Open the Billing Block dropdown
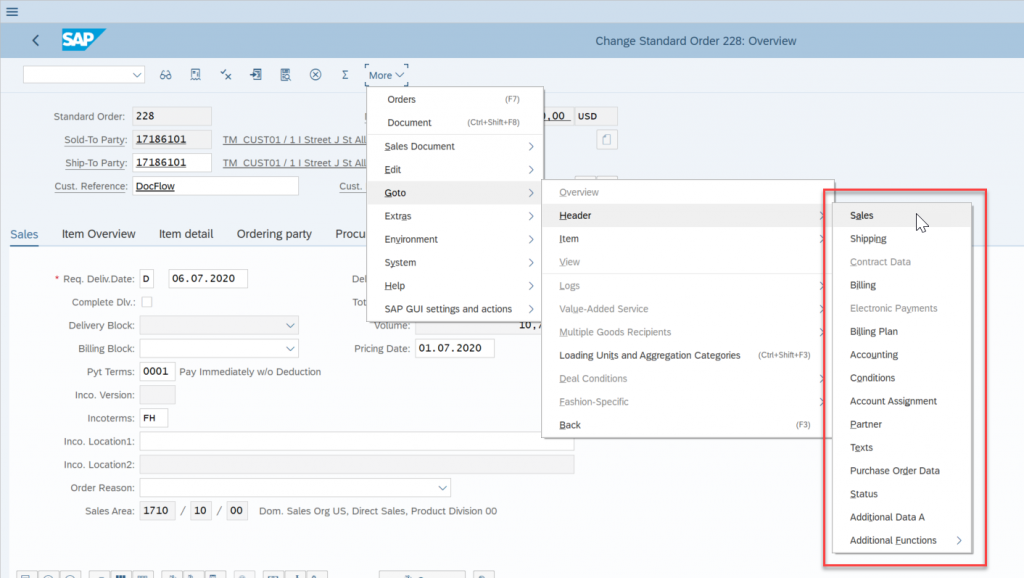 pyautogui.click(x=290, y=349)
